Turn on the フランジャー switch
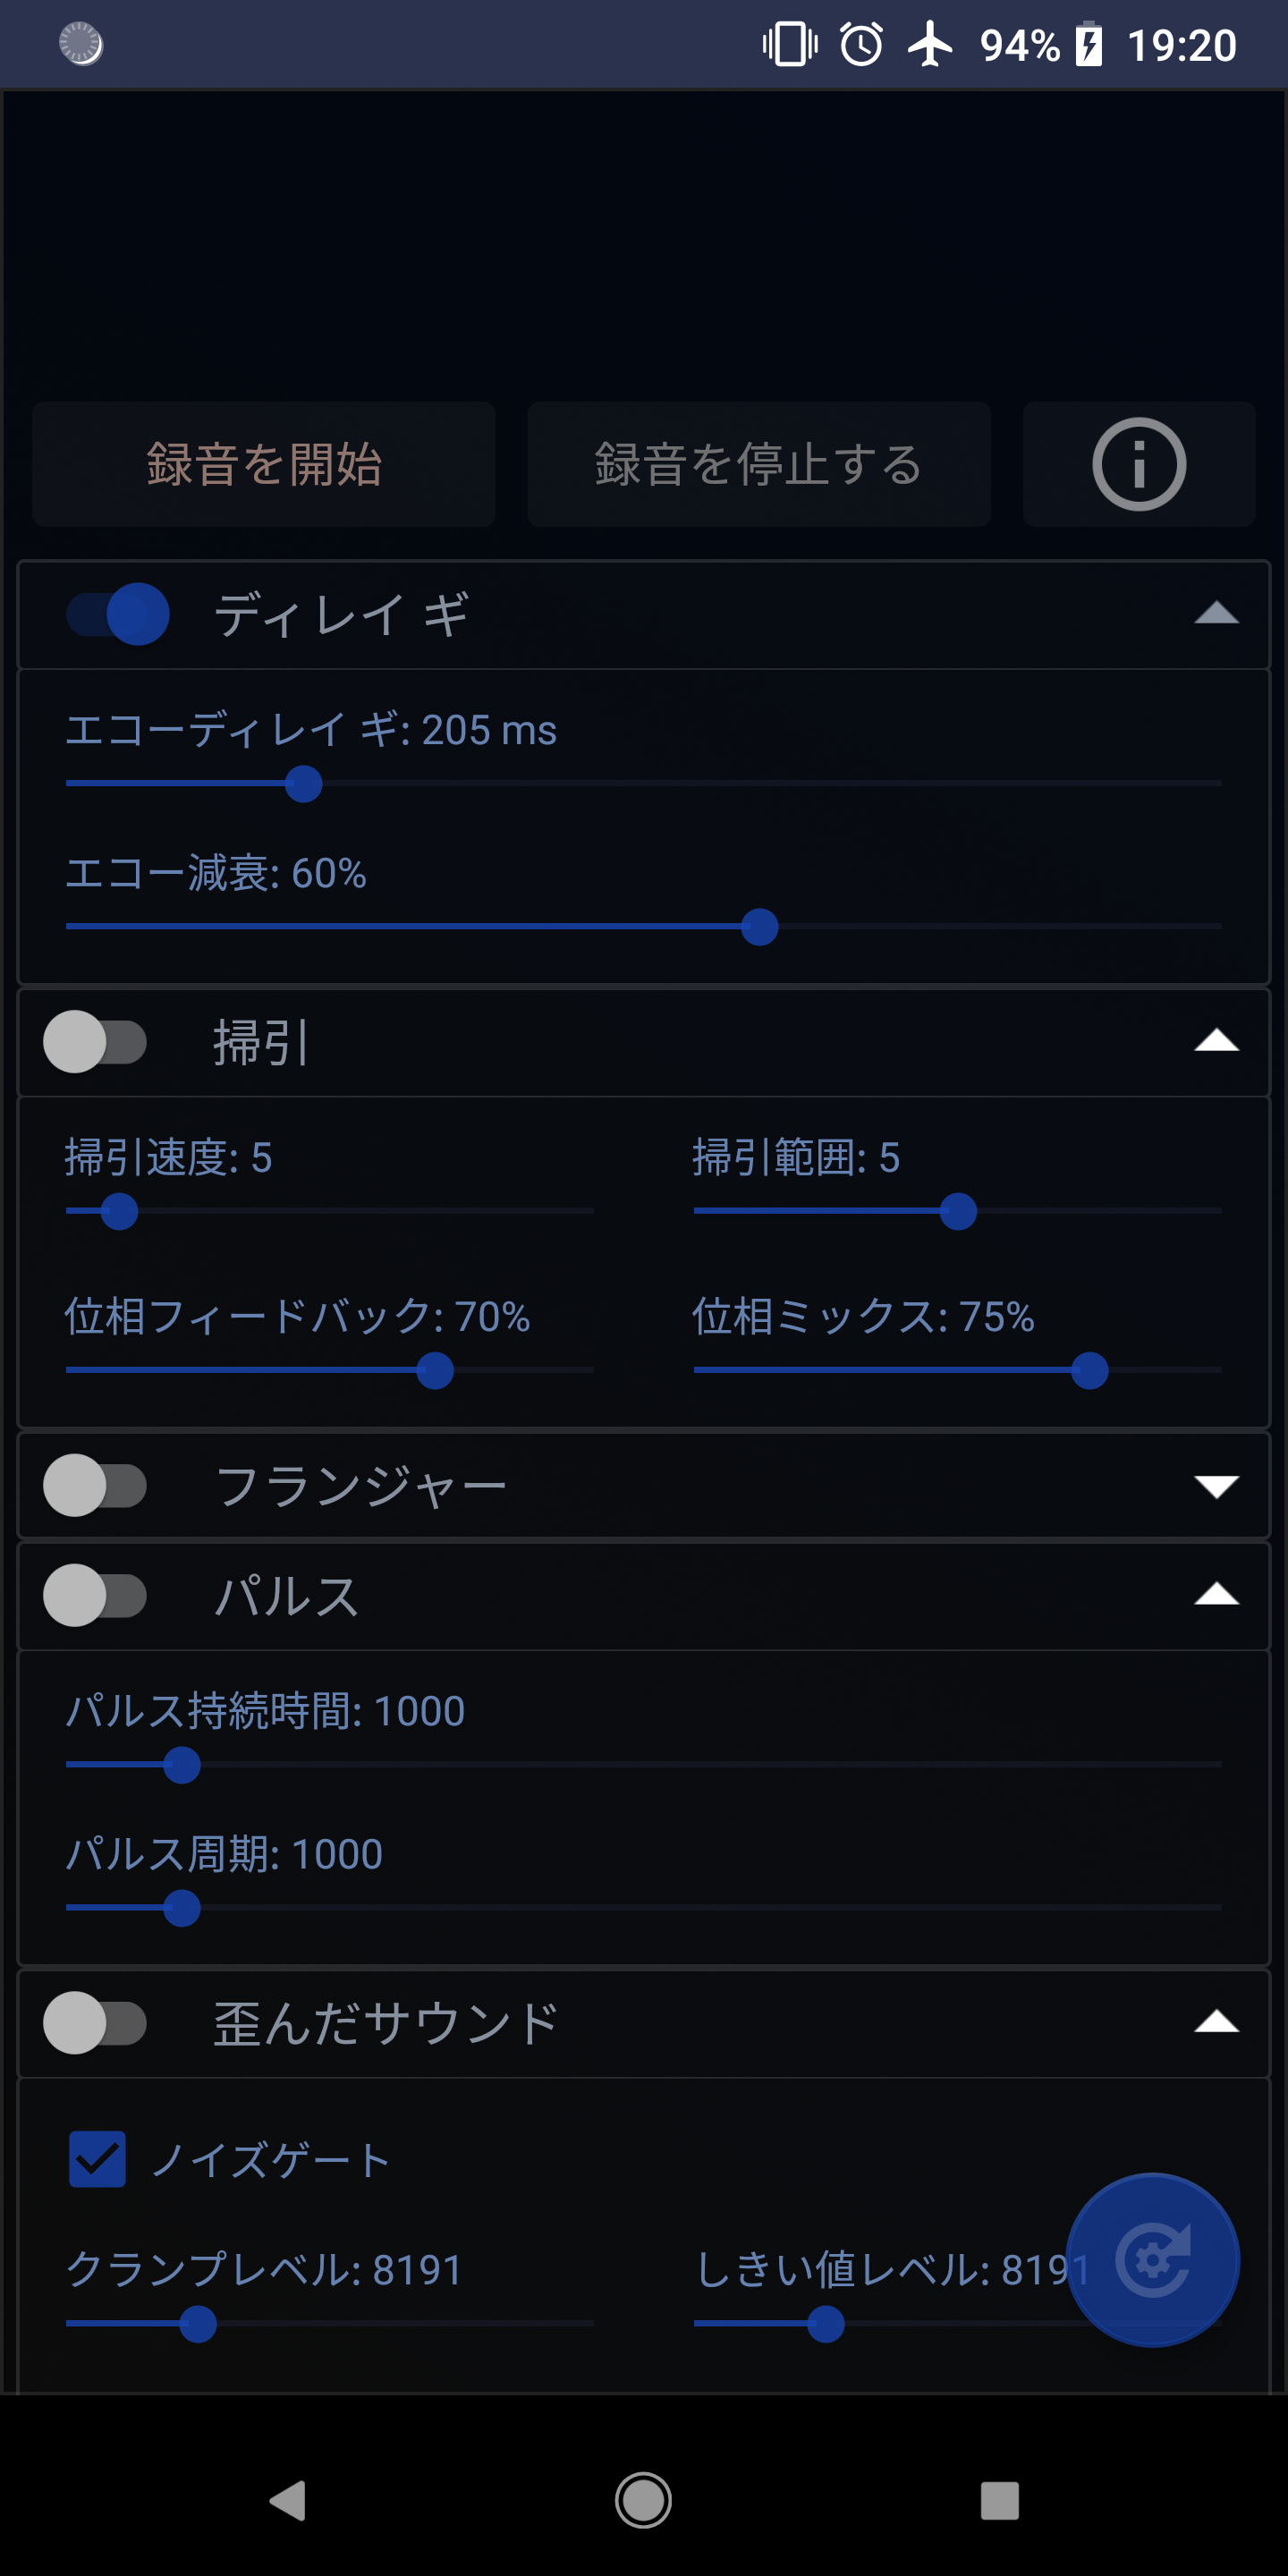1288x2576 pixels. (95, 1485)
